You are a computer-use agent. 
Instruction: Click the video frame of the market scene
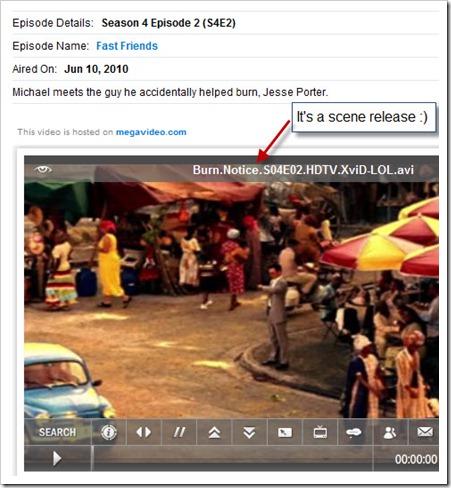point(231,300)
